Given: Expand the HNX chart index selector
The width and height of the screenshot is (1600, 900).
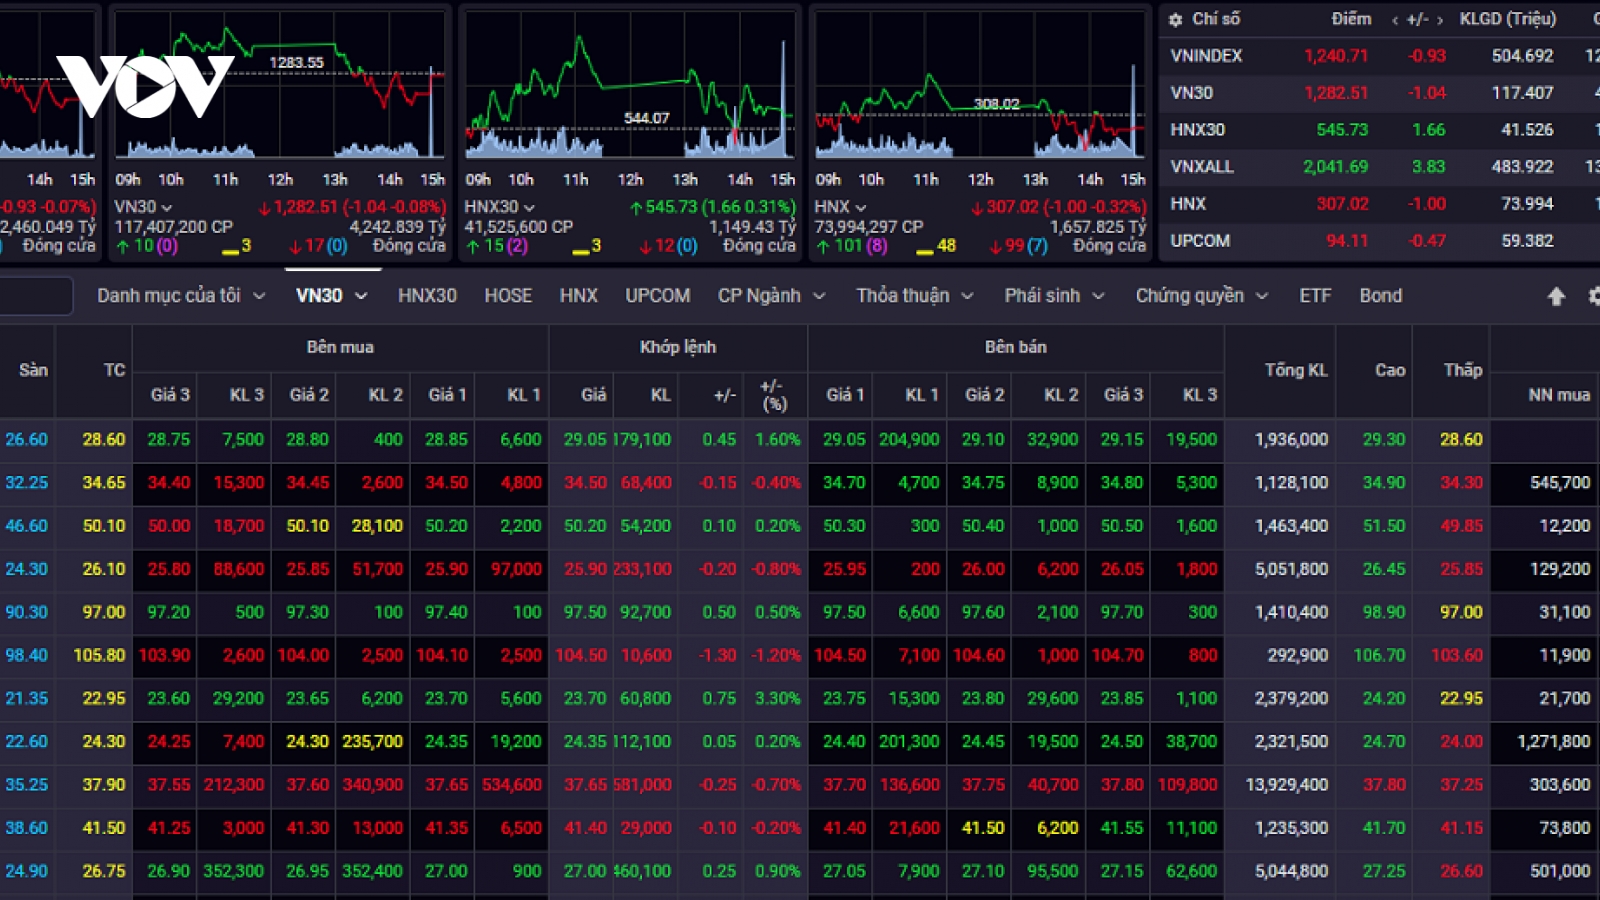Looking at the screenshot, I should [840, 207].
